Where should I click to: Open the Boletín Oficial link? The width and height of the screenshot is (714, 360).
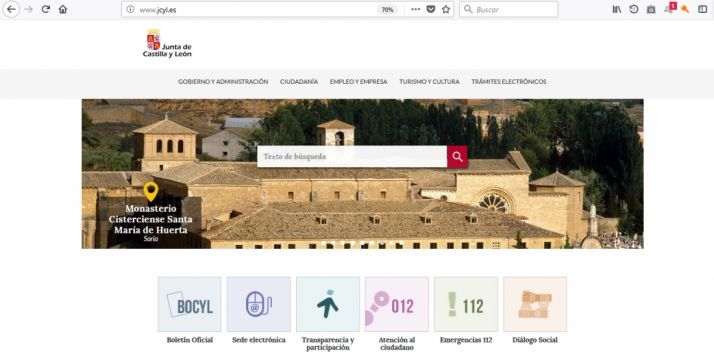(x=189, y=340)
